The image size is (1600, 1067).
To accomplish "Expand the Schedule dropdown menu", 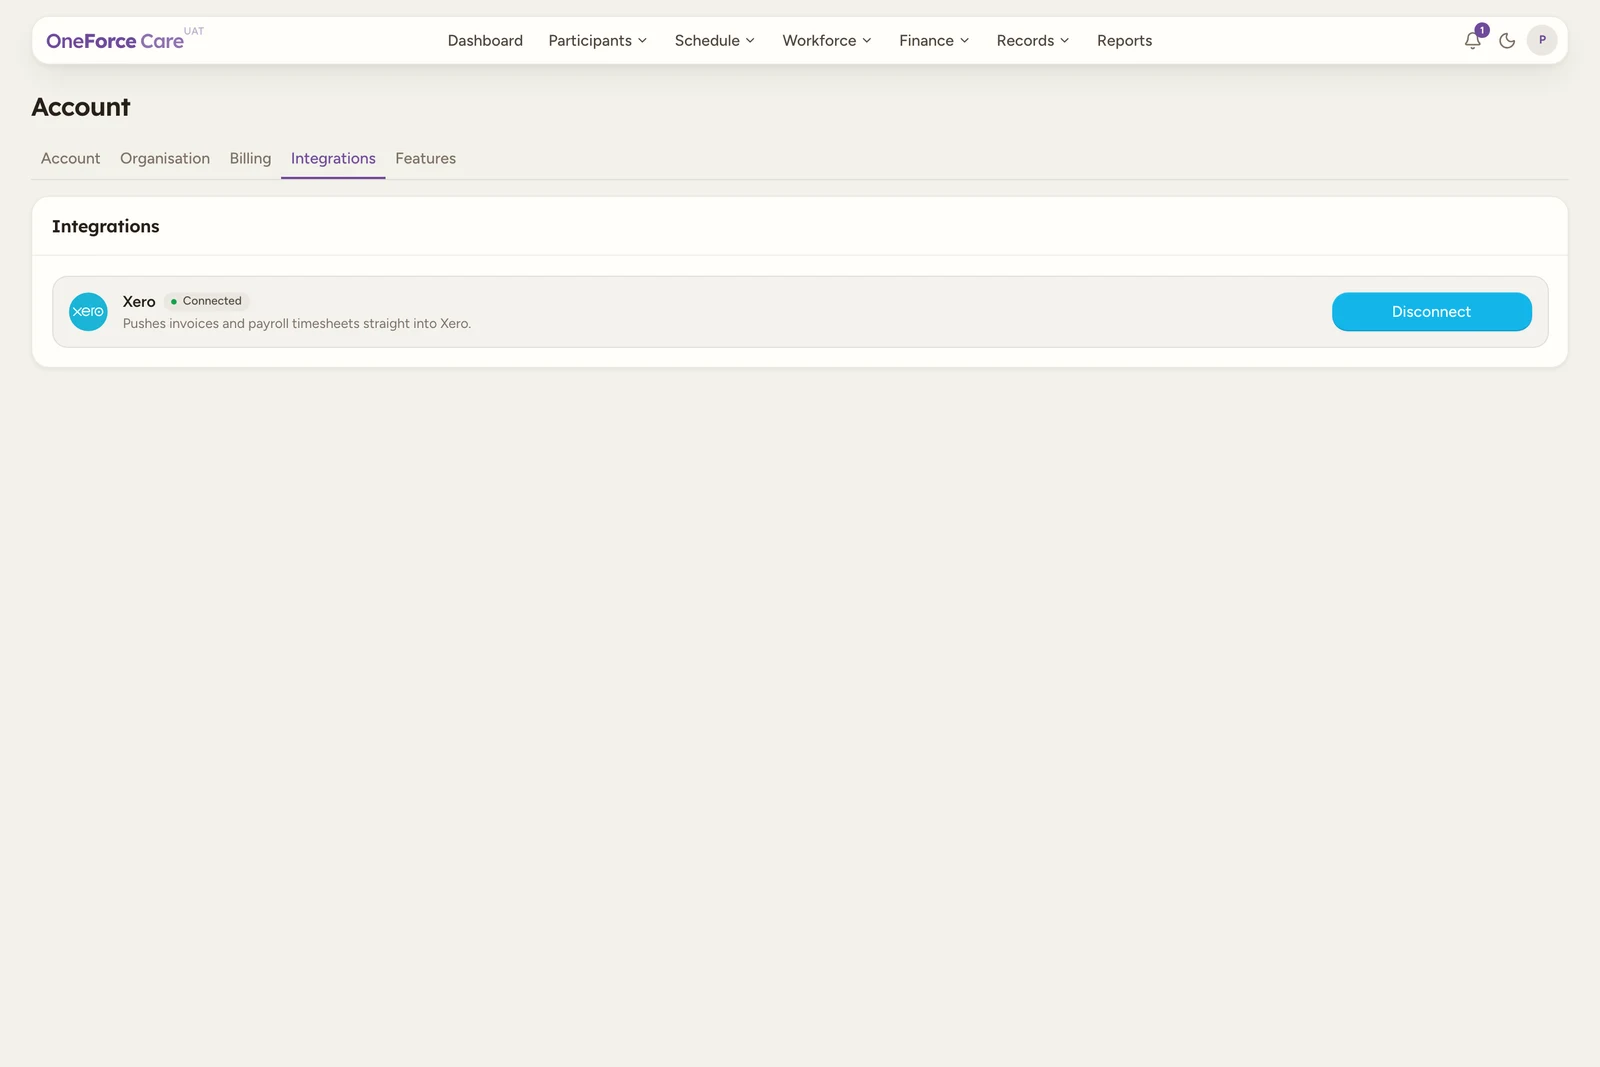I will (x=714, y=41).
